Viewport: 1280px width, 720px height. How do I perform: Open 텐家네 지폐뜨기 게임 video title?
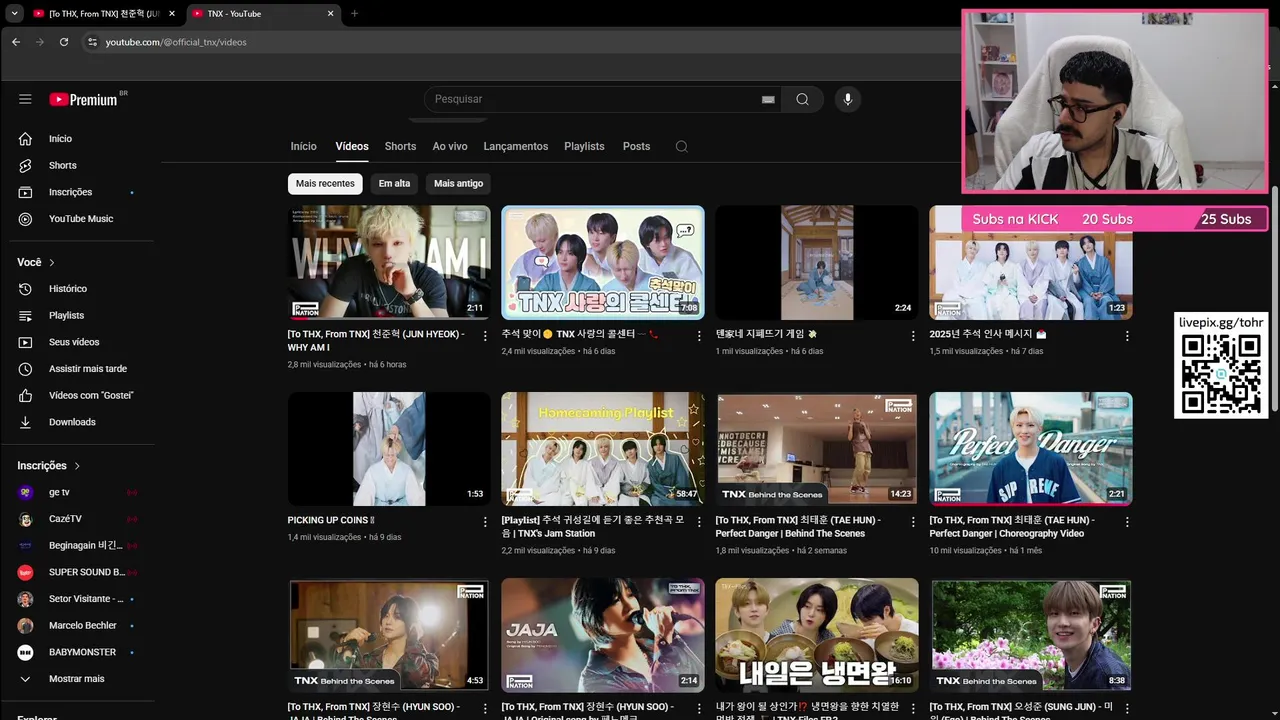coord(766,335)
